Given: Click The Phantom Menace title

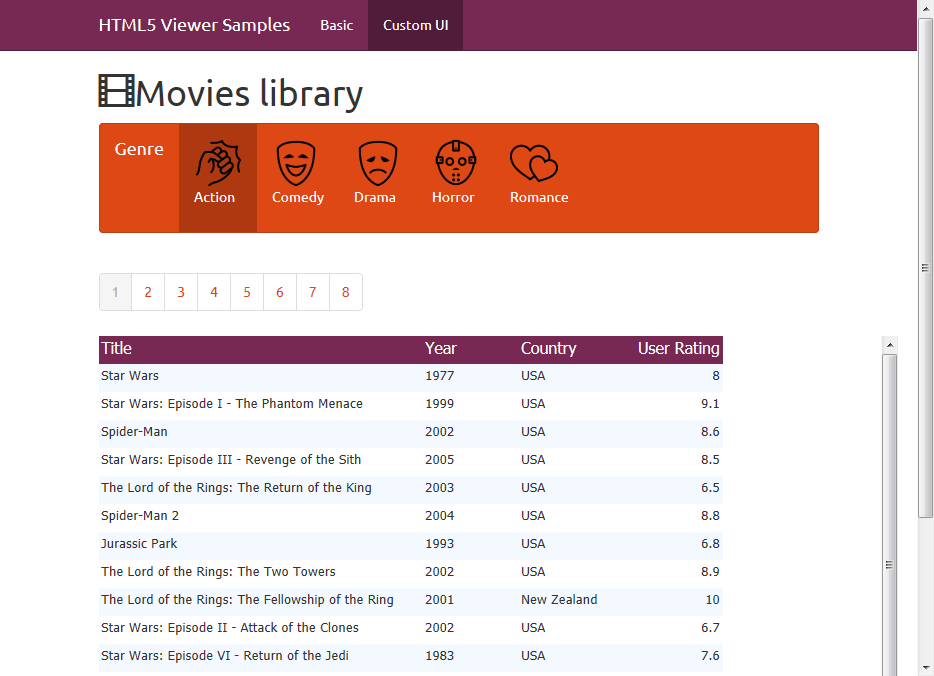Looking at the screenshot, I should click(x=230, y=403).
